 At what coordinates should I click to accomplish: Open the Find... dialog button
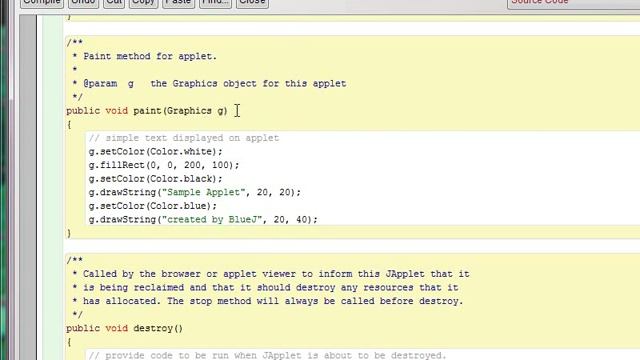click(x=216, y=3)
